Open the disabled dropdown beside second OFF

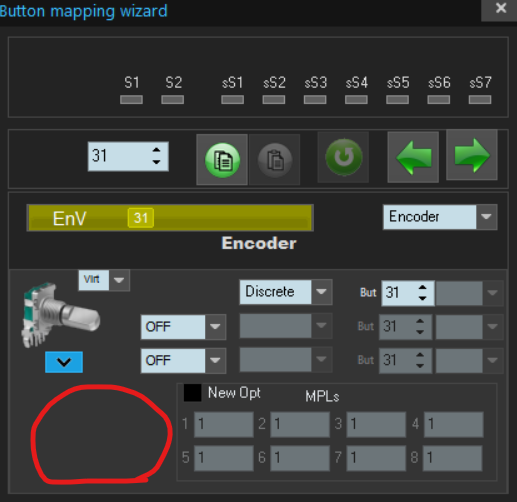(x=286, y=359)
